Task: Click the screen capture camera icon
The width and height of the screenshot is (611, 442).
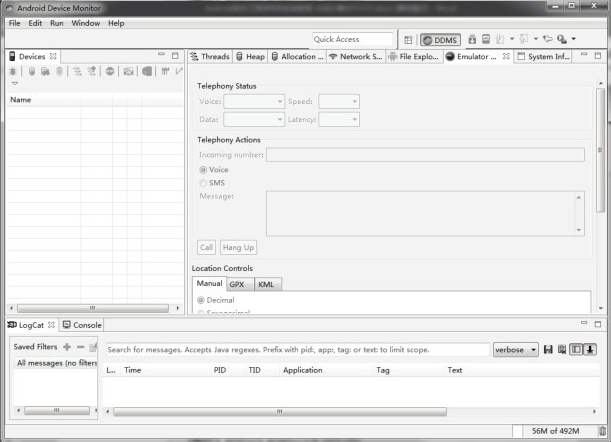Action: 129,72
